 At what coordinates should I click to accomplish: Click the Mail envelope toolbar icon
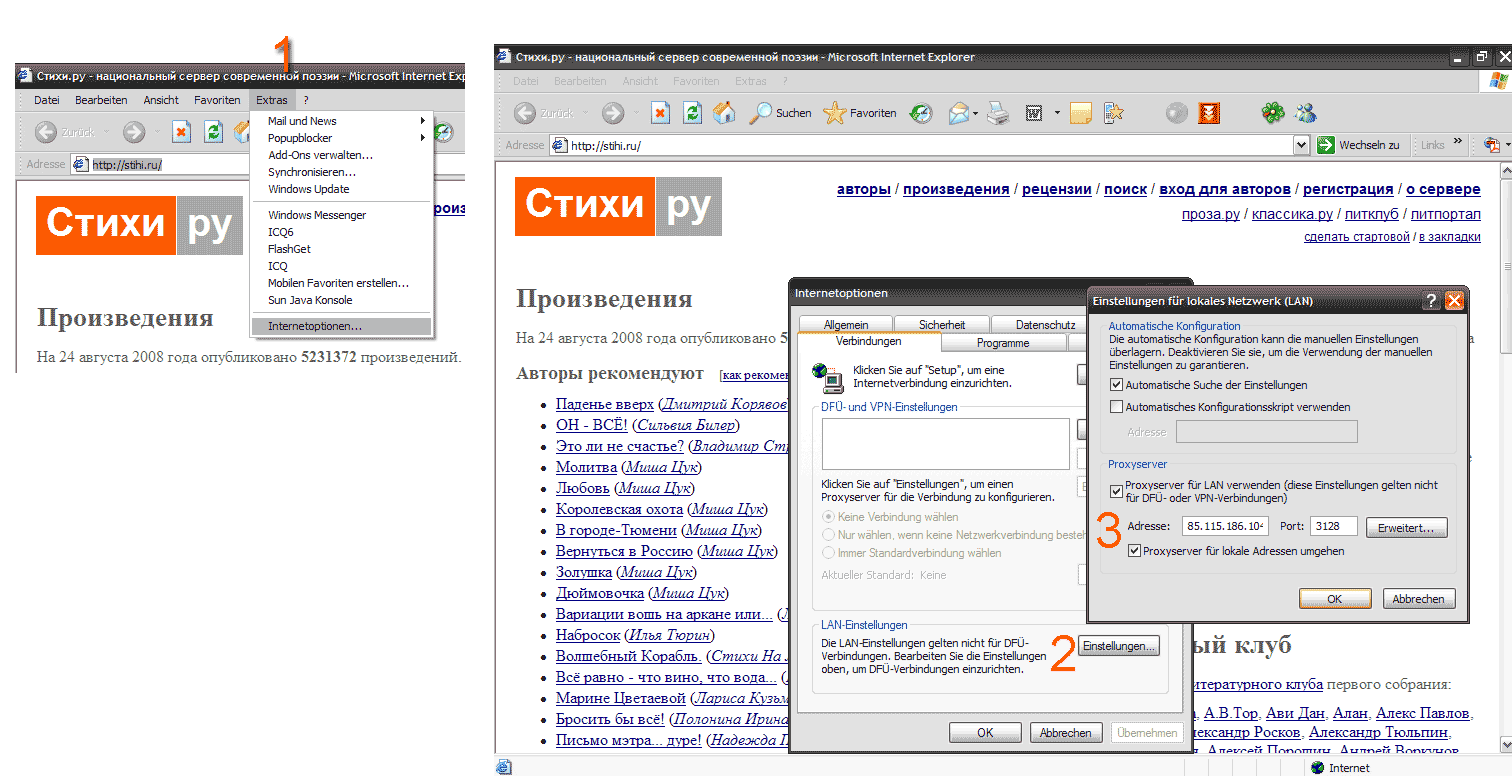pos(959,113)
